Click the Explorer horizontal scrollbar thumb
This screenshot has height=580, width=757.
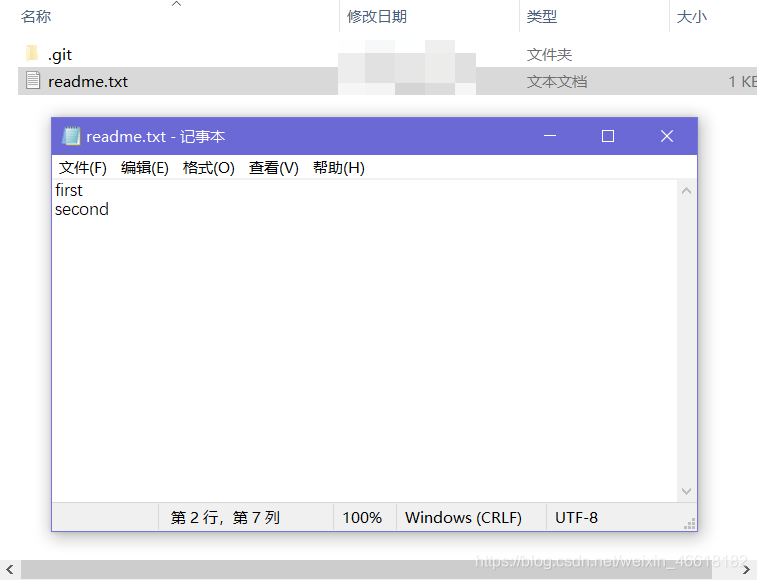(x=366, y=570)
